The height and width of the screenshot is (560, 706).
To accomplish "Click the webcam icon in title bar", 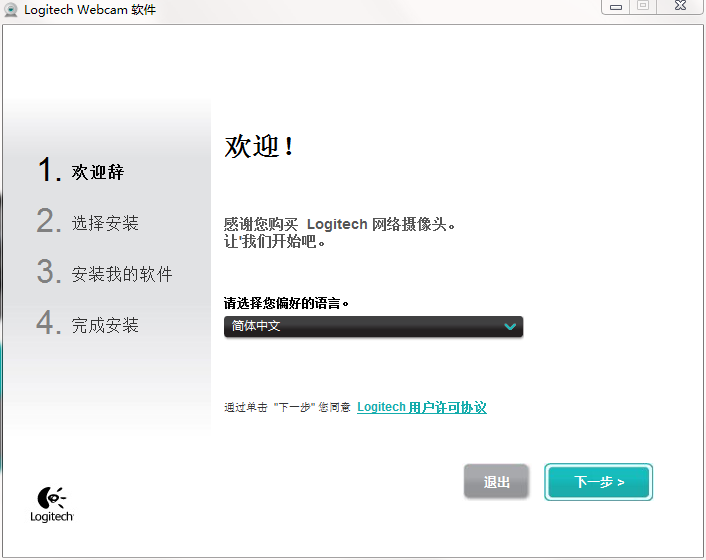I will point(11,10).
